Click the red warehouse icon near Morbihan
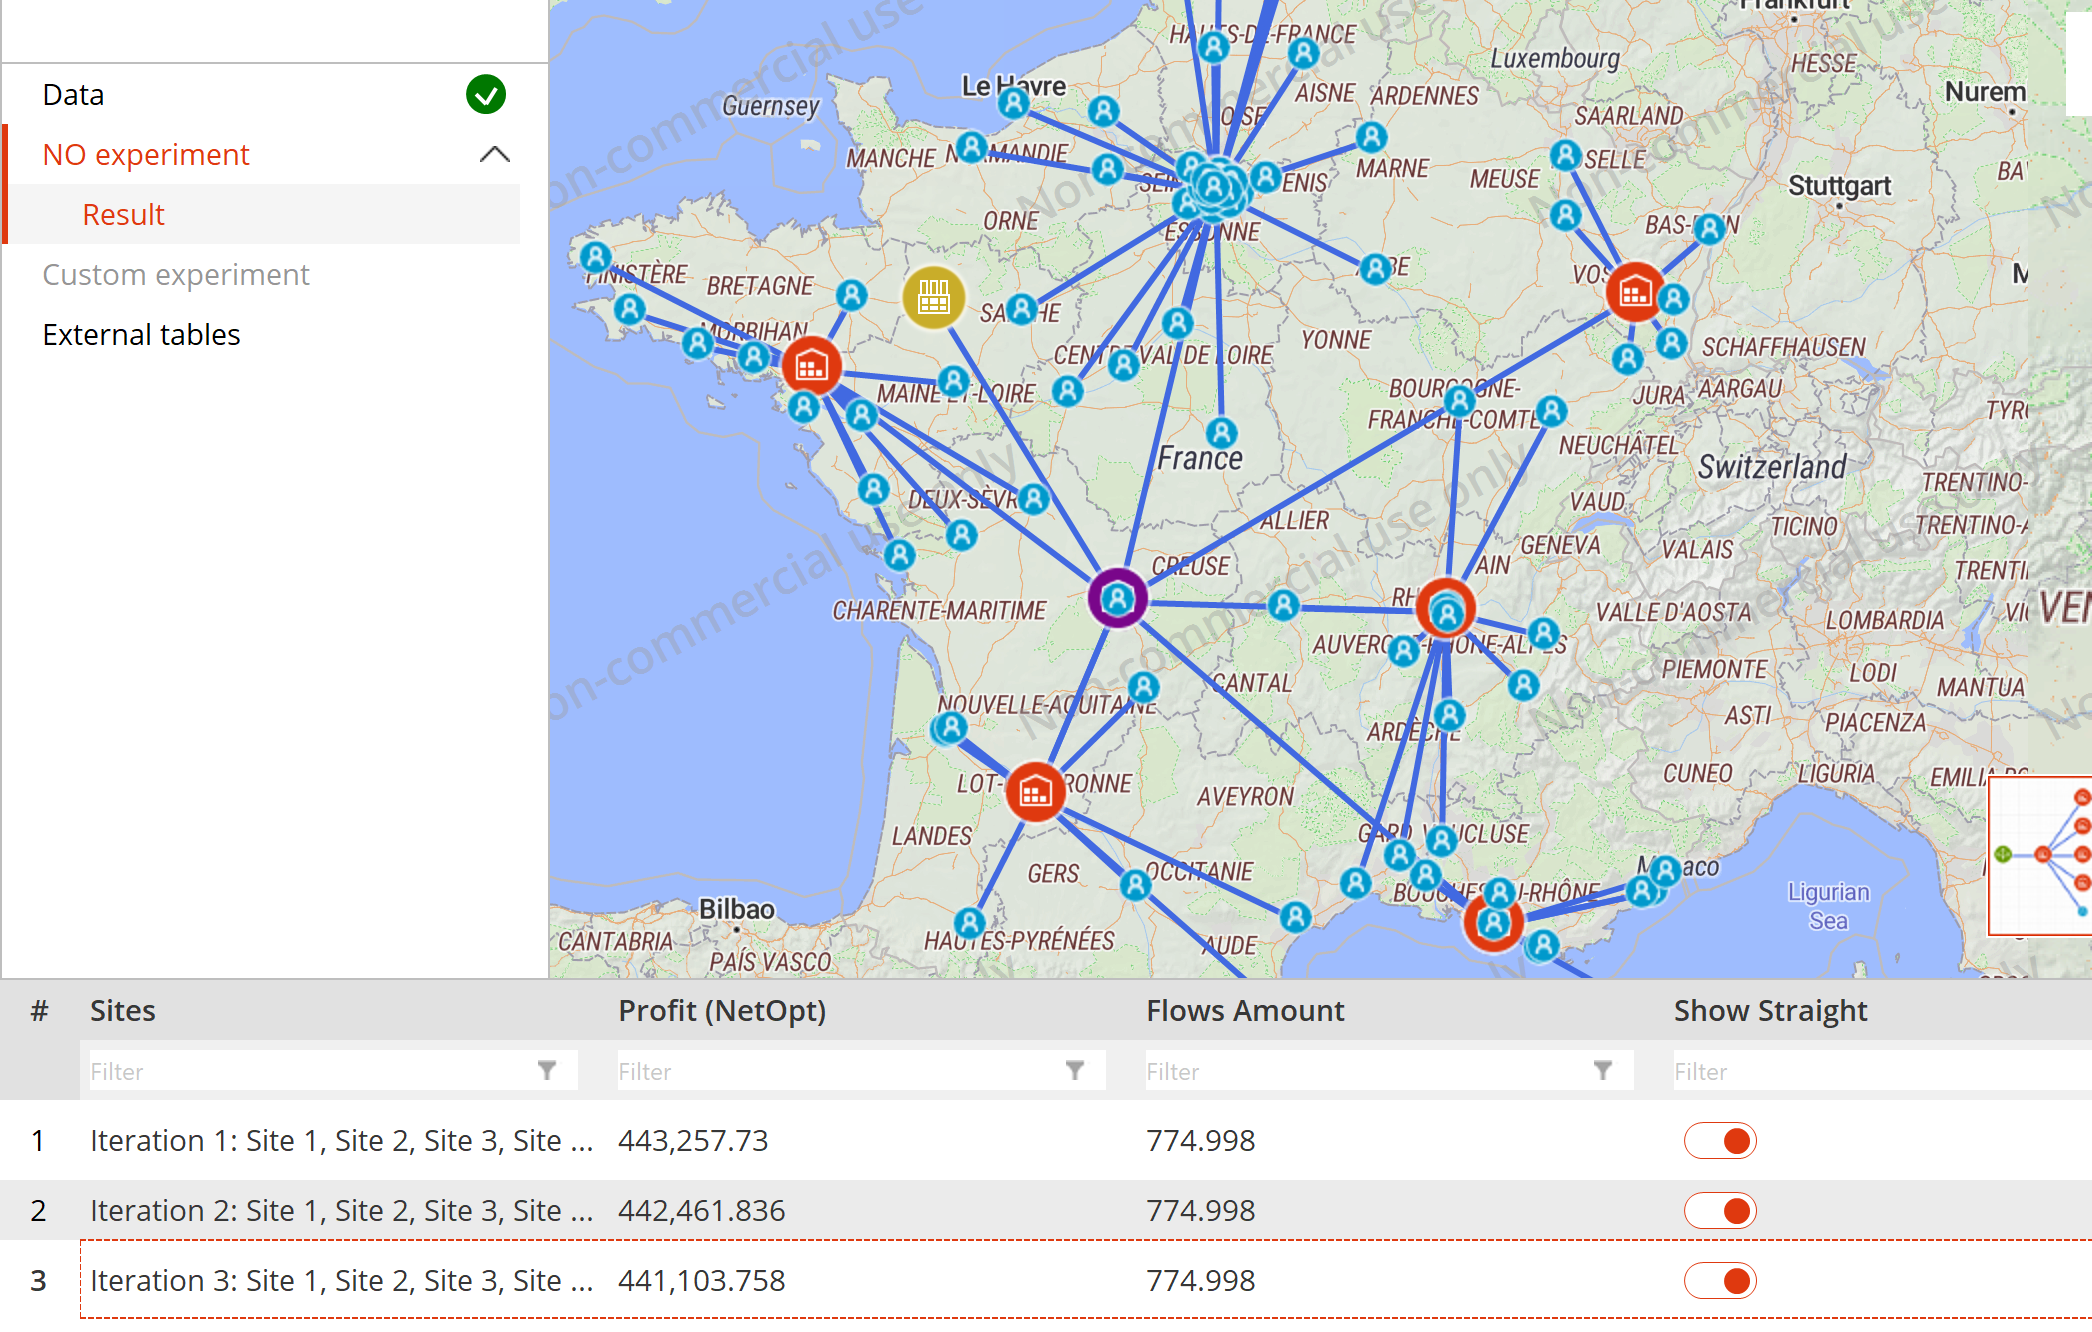 (x=810, y=366)
